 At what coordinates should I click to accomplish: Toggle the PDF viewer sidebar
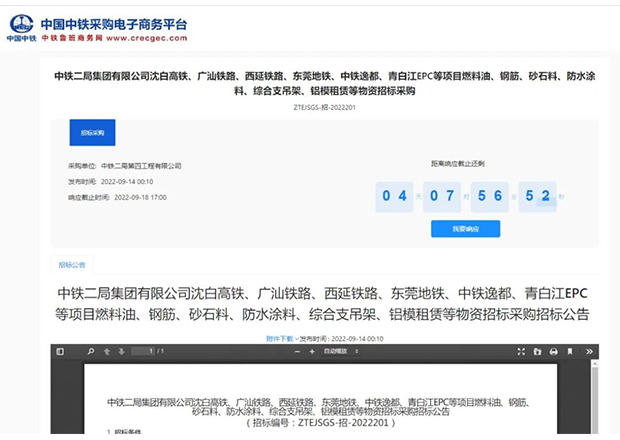coord(60,351)
